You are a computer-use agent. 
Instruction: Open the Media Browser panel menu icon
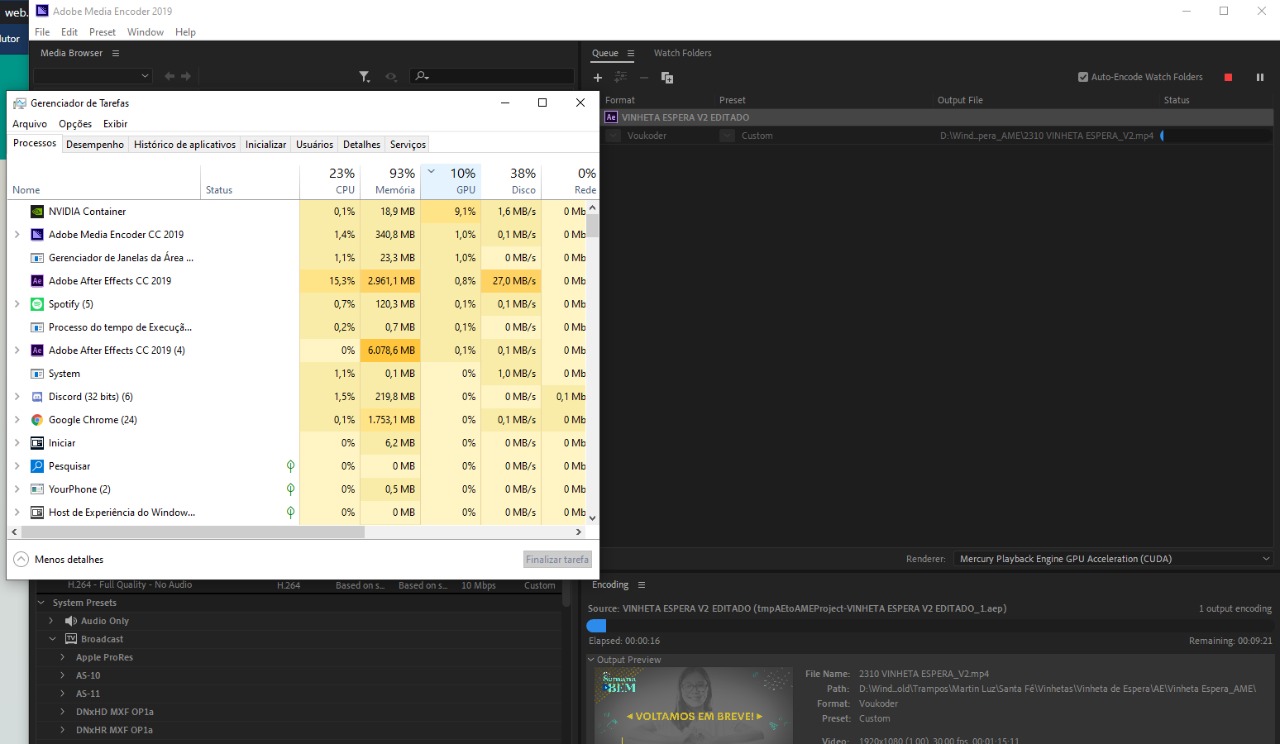point(115,53)
